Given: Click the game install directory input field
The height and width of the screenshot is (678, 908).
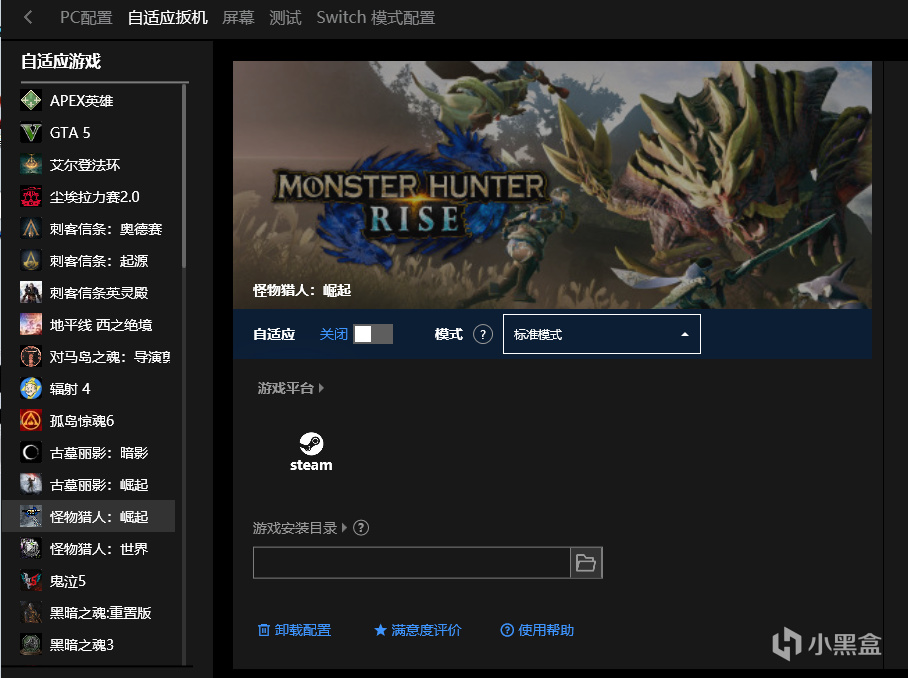Looking at the screenshot, I should 412,563.
